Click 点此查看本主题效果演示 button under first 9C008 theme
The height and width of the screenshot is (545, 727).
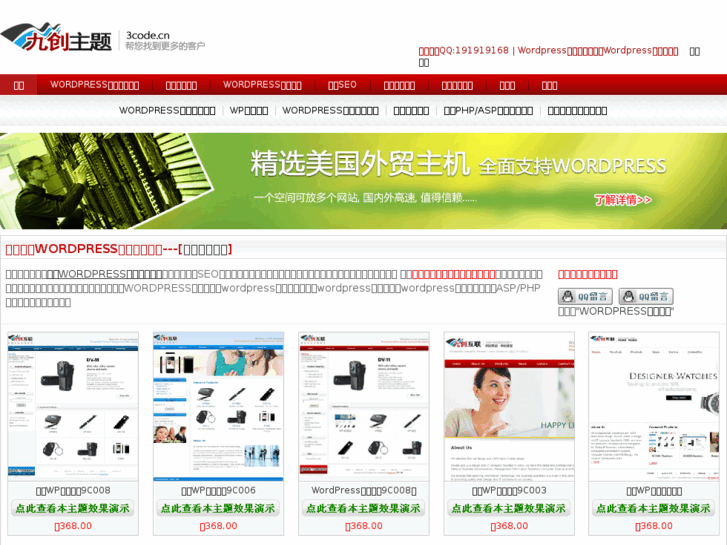pos(73,508)
